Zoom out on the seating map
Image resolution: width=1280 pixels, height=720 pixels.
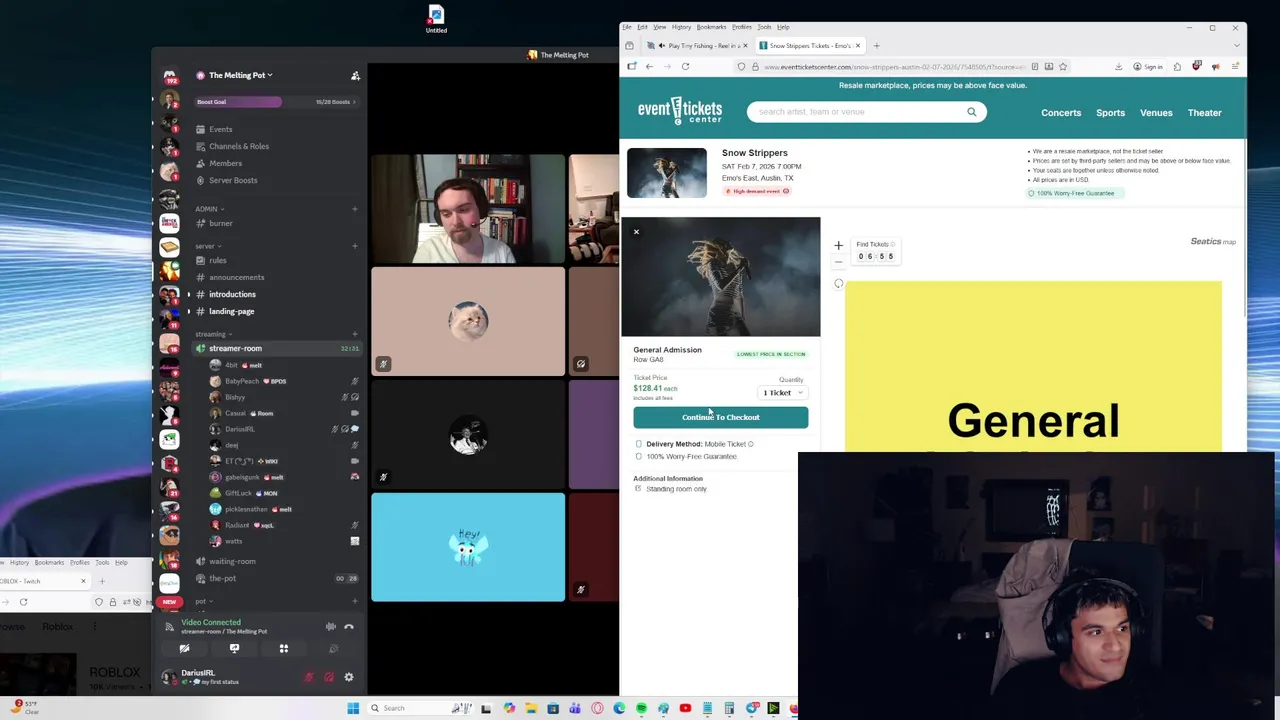click(839, 261)
